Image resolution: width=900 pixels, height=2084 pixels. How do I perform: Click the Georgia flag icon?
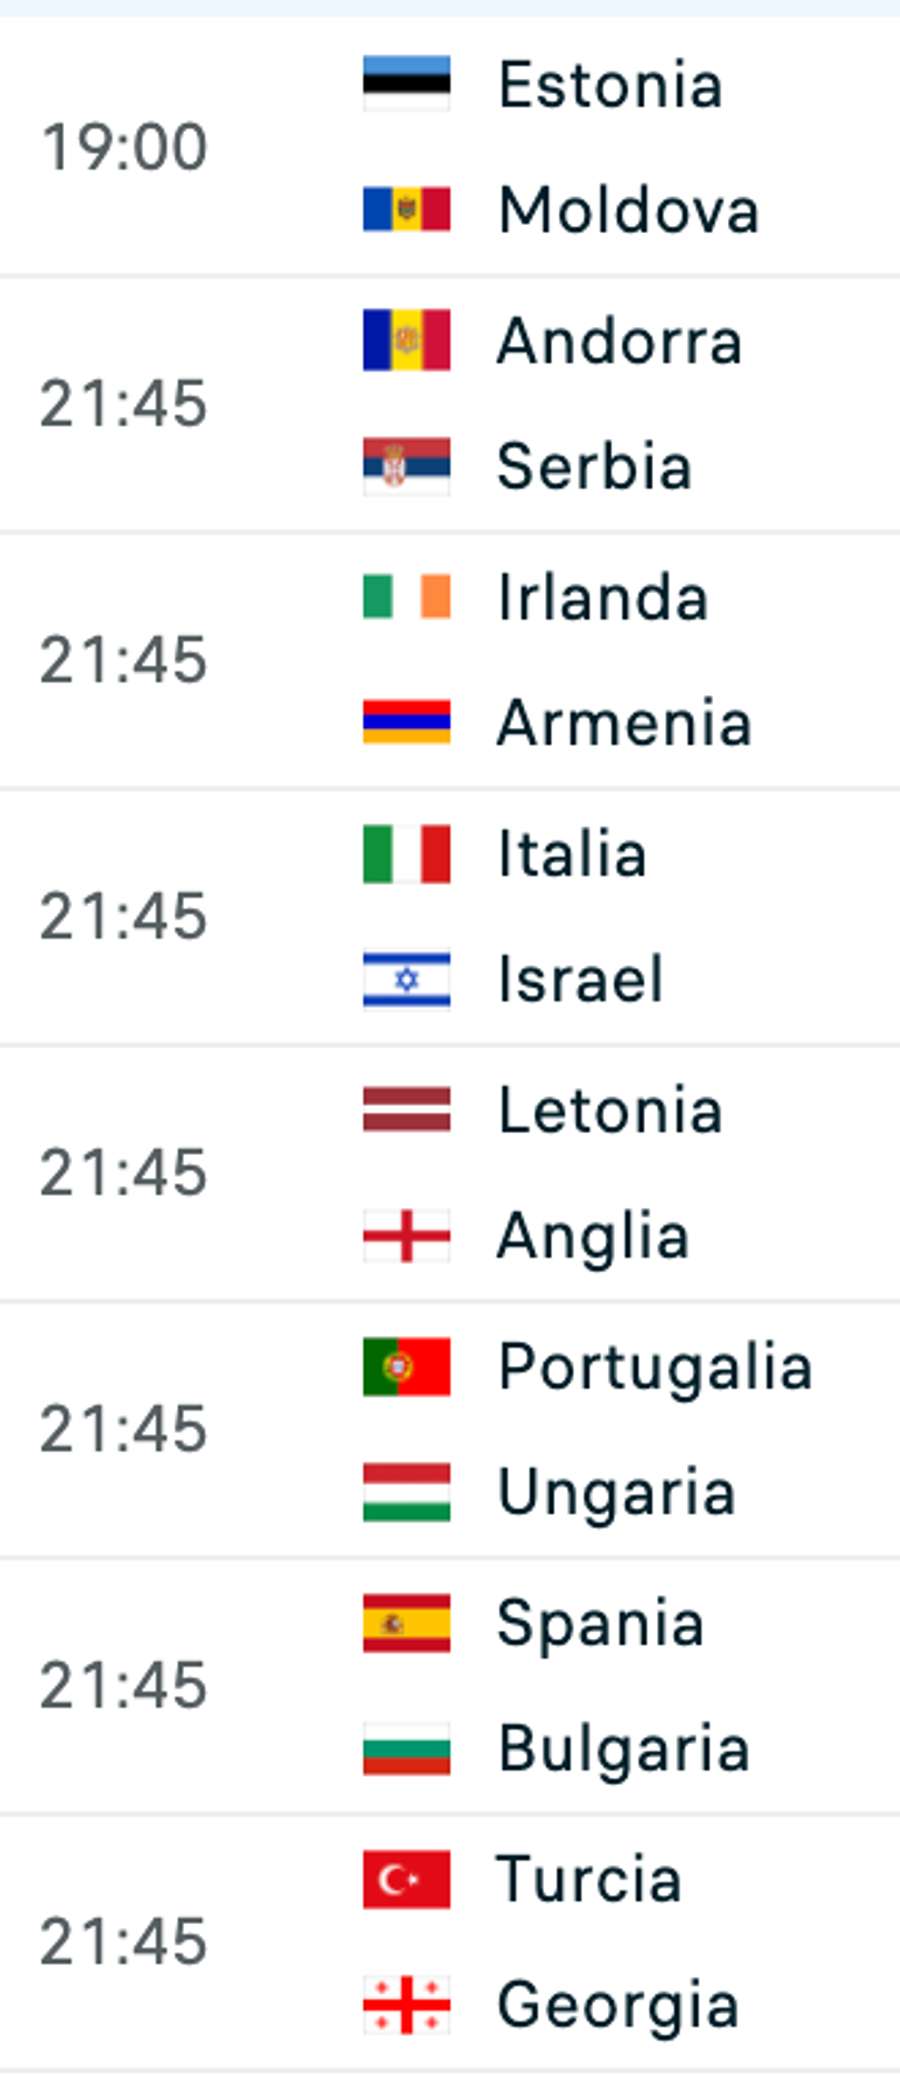pos(406,2004)
